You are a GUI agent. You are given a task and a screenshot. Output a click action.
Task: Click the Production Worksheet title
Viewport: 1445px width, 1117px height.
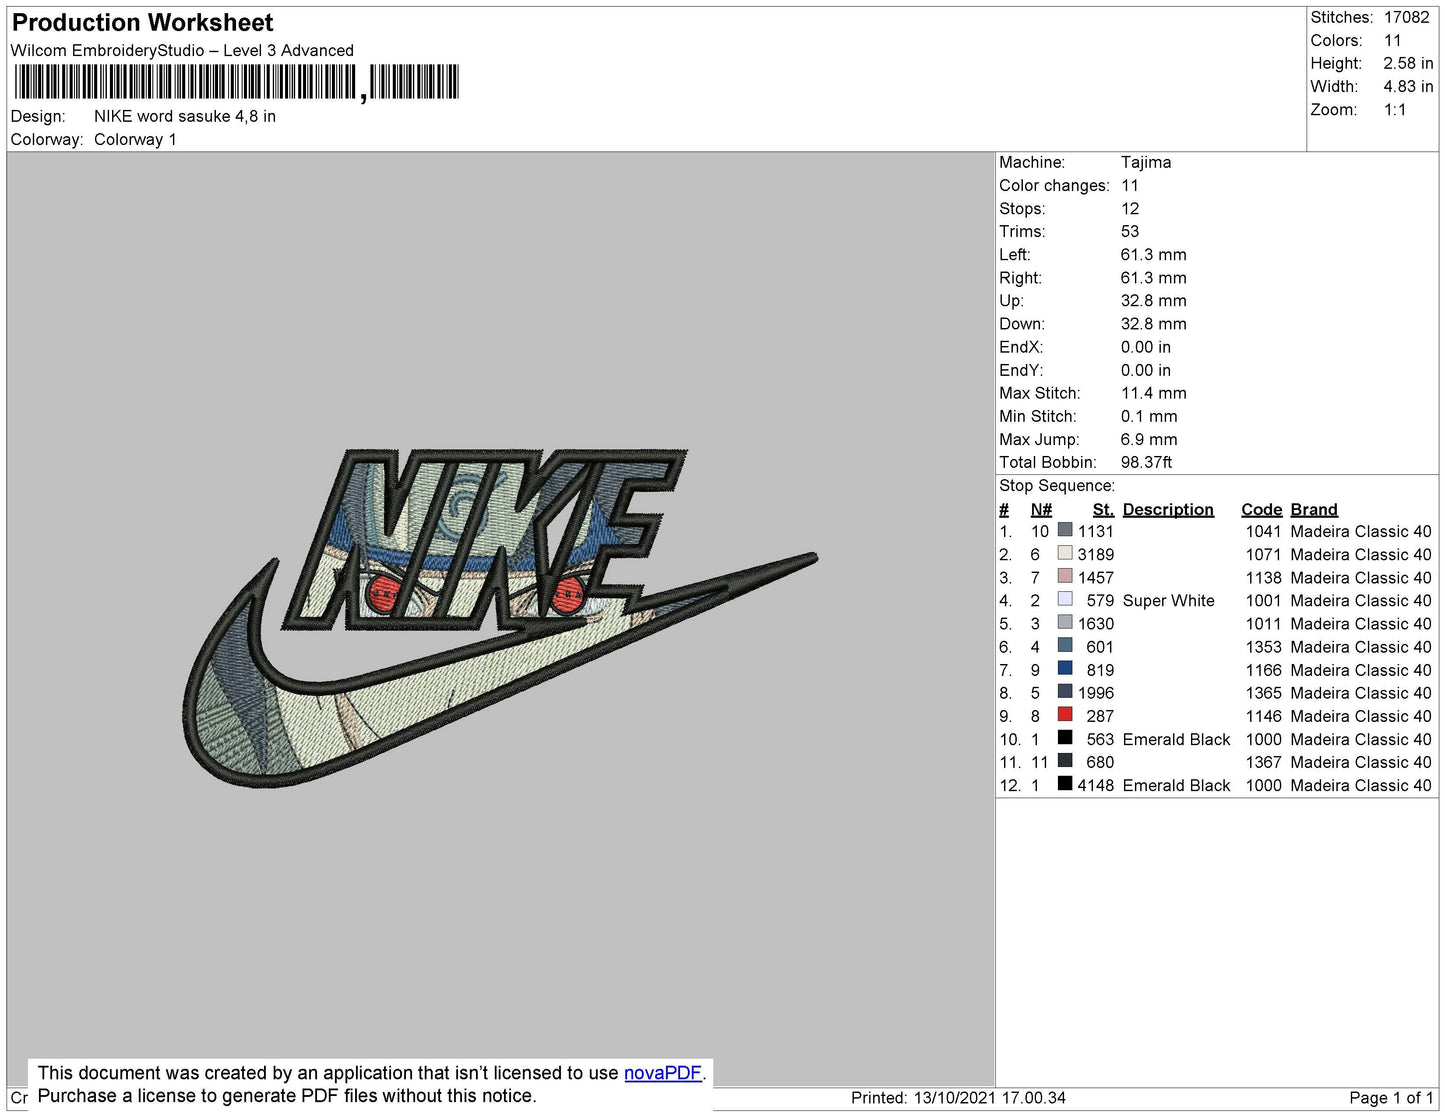(x=142, y=23)
